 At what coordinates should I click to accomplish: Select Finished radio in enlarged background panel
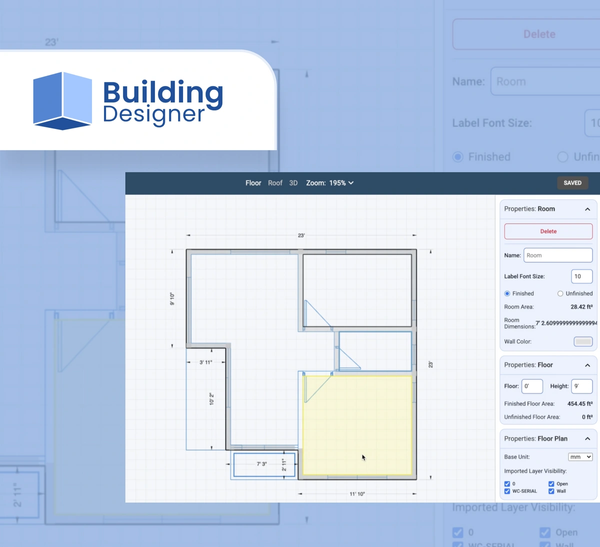458,157
